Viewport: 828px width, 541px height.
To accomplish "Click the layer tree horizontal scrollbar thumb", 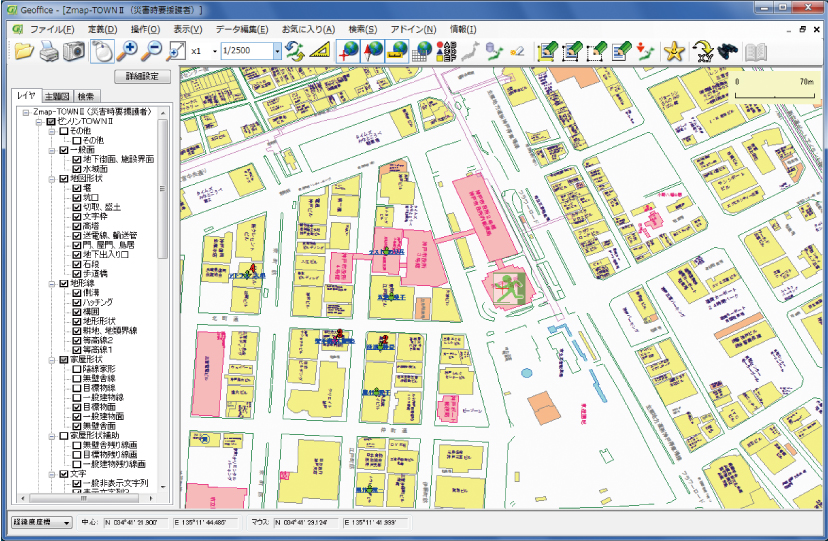I will (84, 498).
